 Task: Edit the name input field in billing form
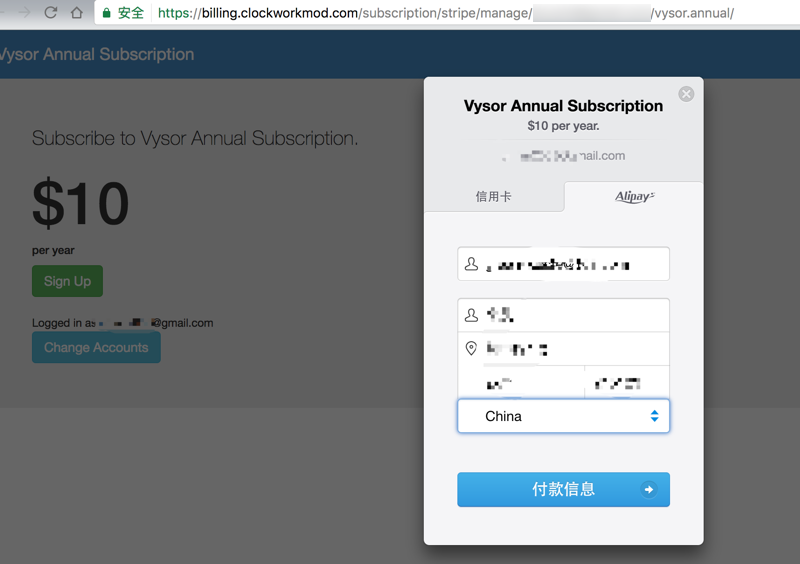(x=563, y=315)
